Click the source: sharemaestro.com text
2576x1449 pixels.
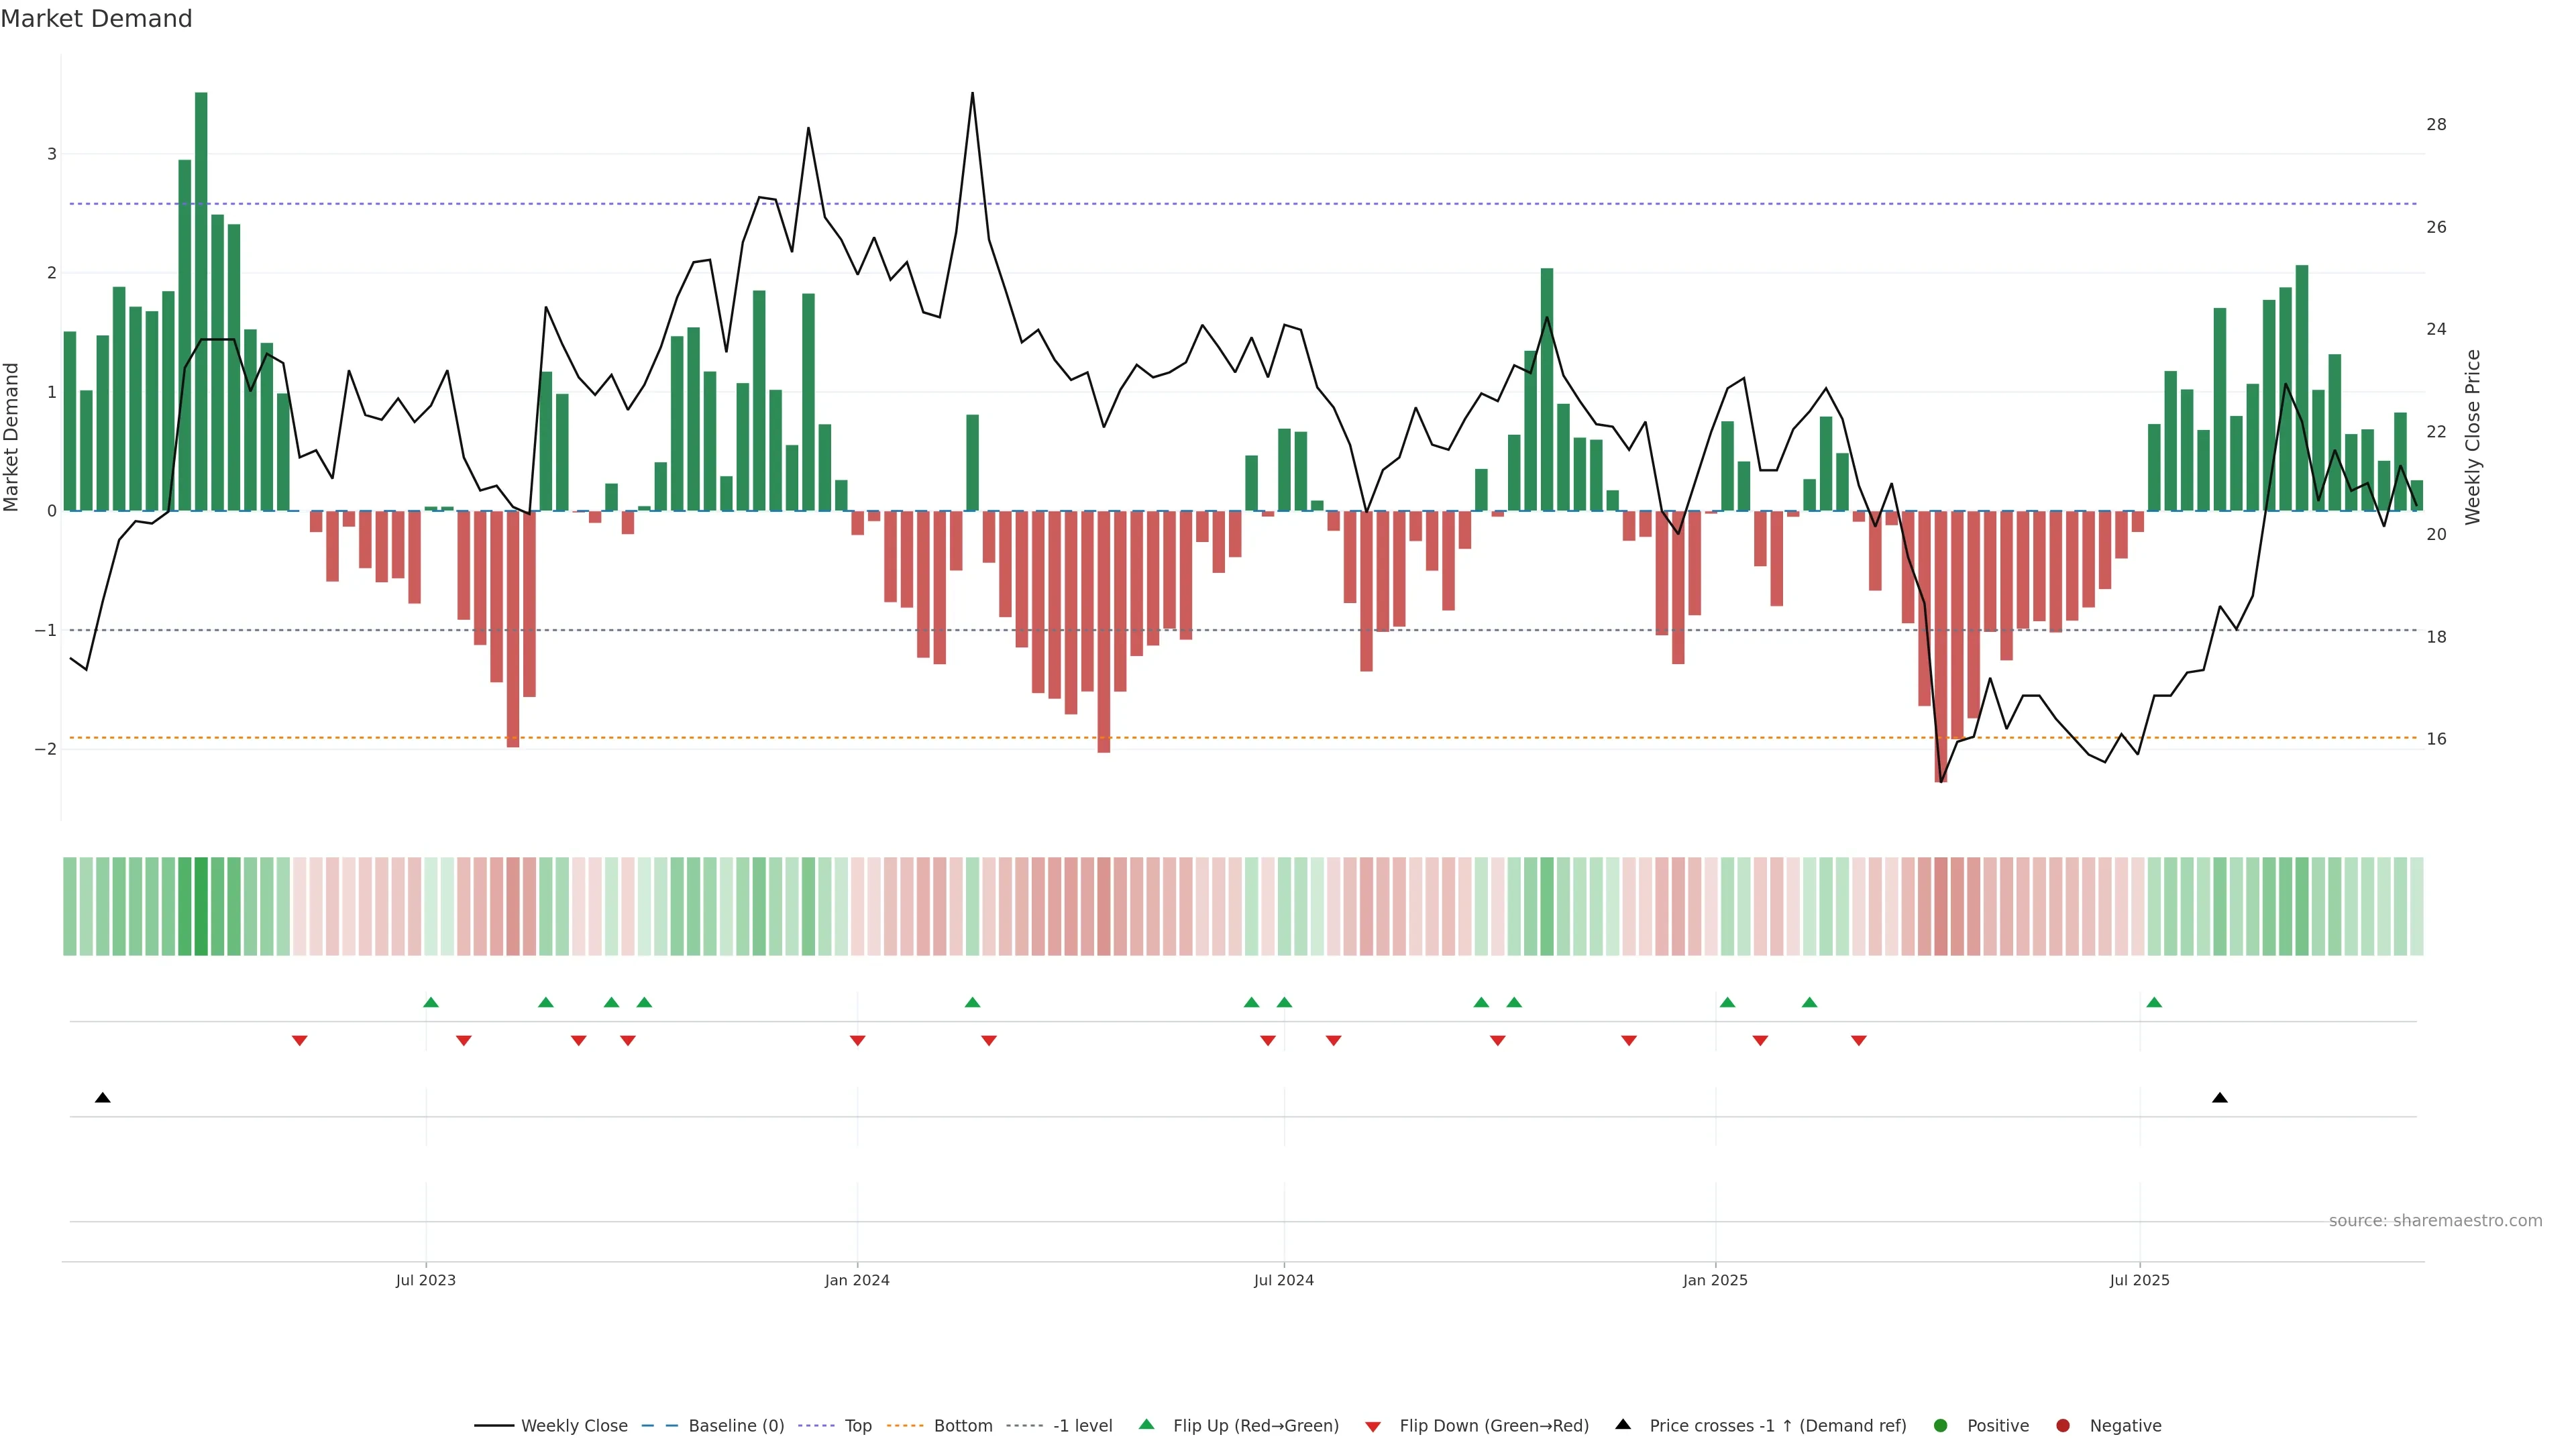[2435, 1221]
